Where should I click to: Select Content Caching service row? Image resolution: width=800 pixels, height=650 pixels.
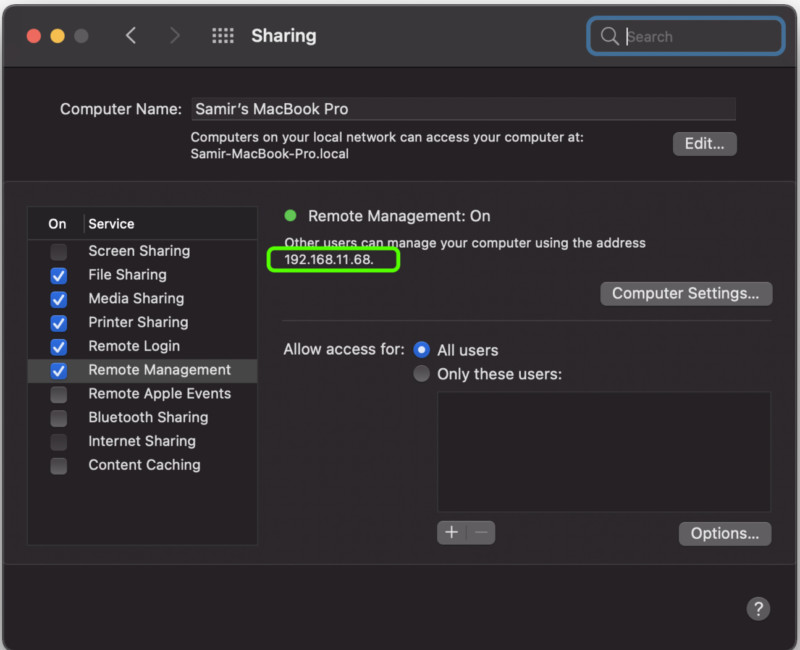click(142, 465)
